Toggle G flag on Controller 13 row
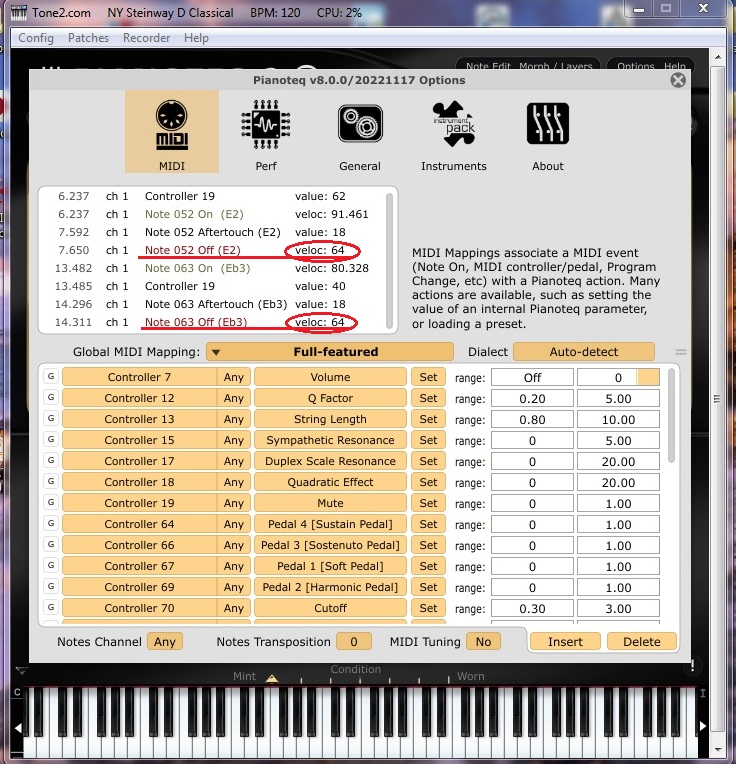Viewport: 736px width, 764px height. coord(51,419)
